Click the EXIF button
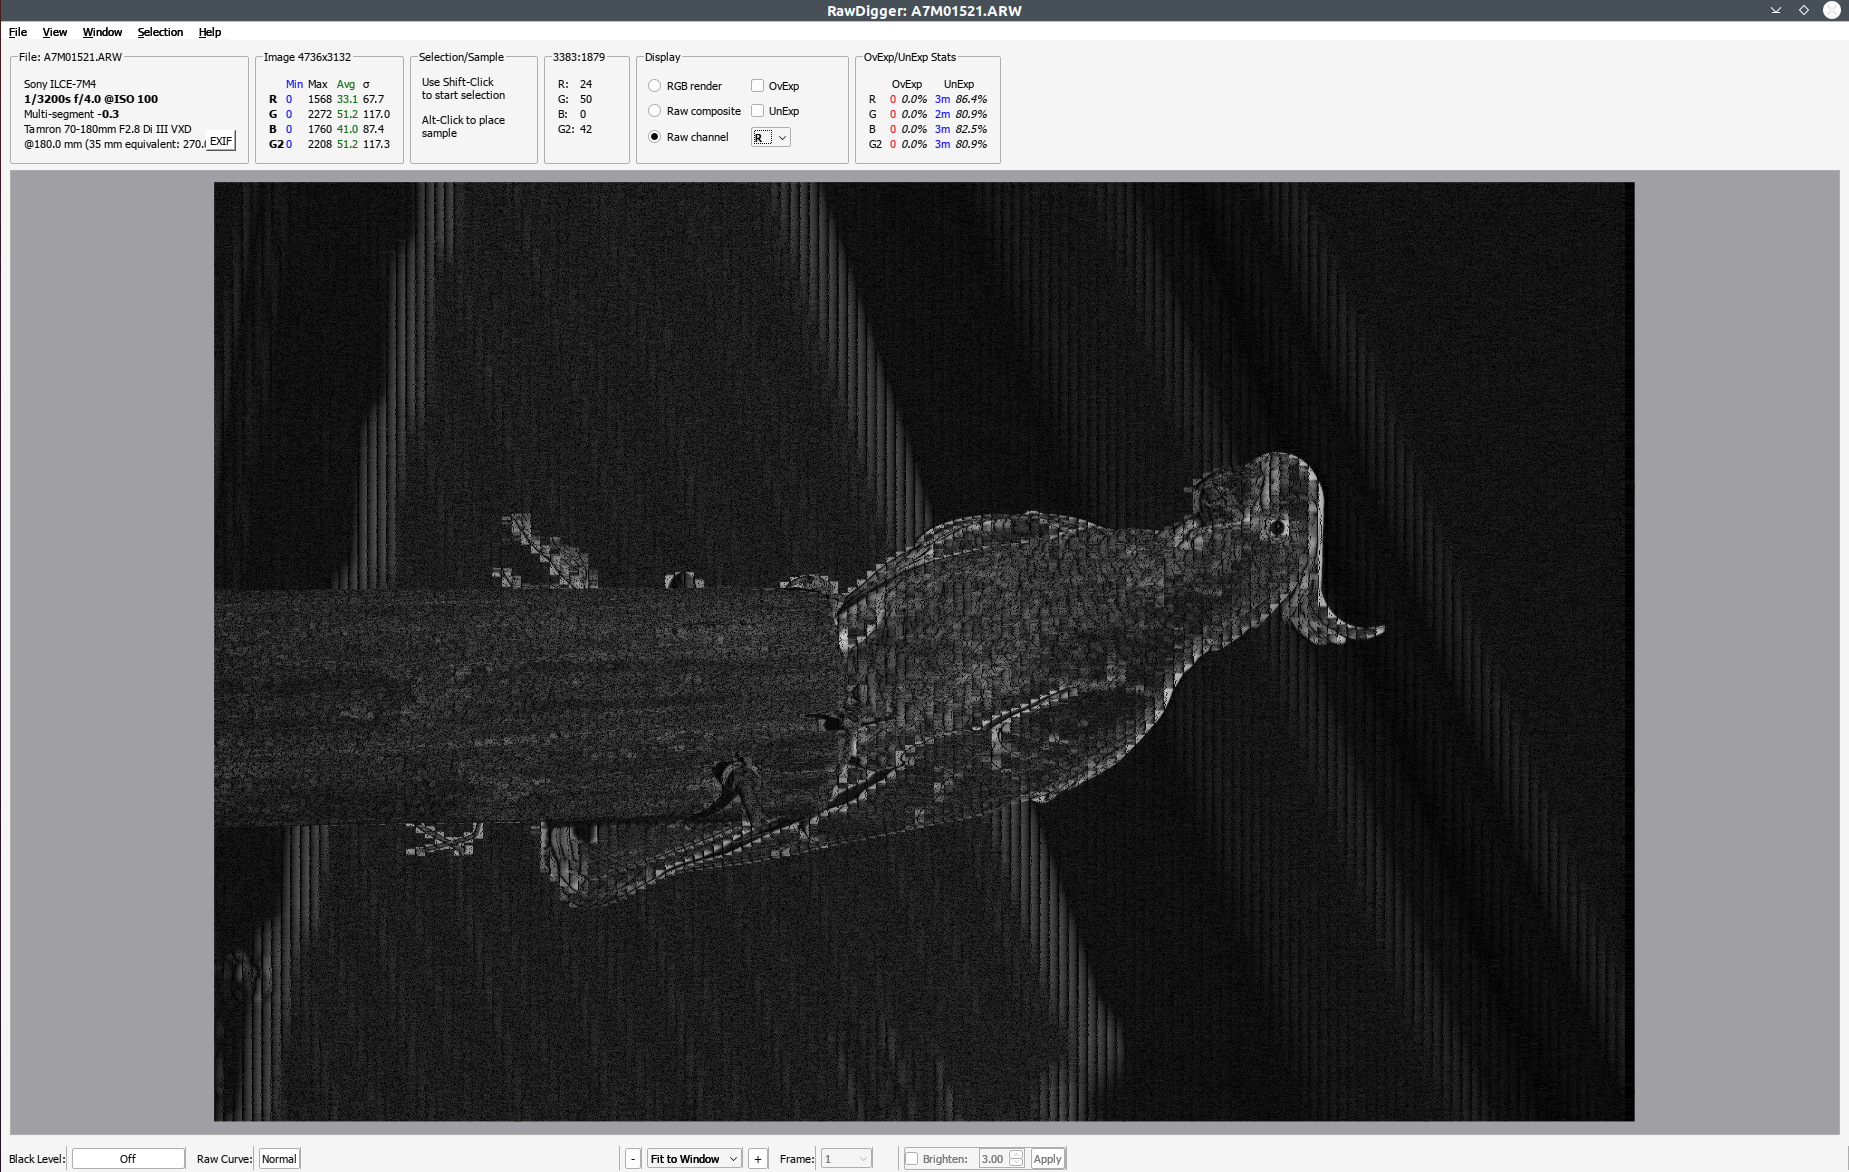This screenshot has height=1172, width=1849. pyautogui.click(x=221, y=141)
